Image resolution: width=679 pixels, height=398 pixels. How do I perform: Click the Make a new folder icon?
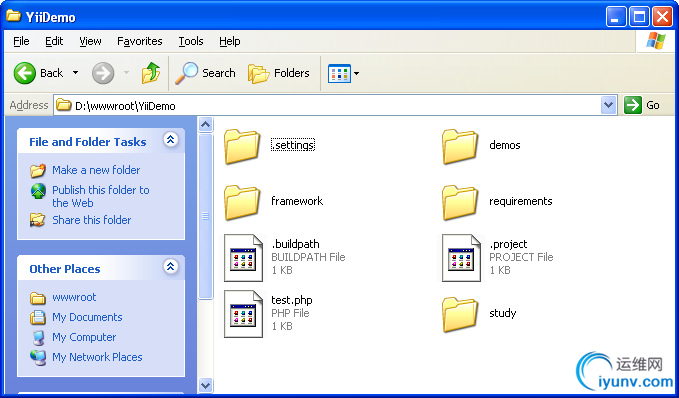click(38, 170)
